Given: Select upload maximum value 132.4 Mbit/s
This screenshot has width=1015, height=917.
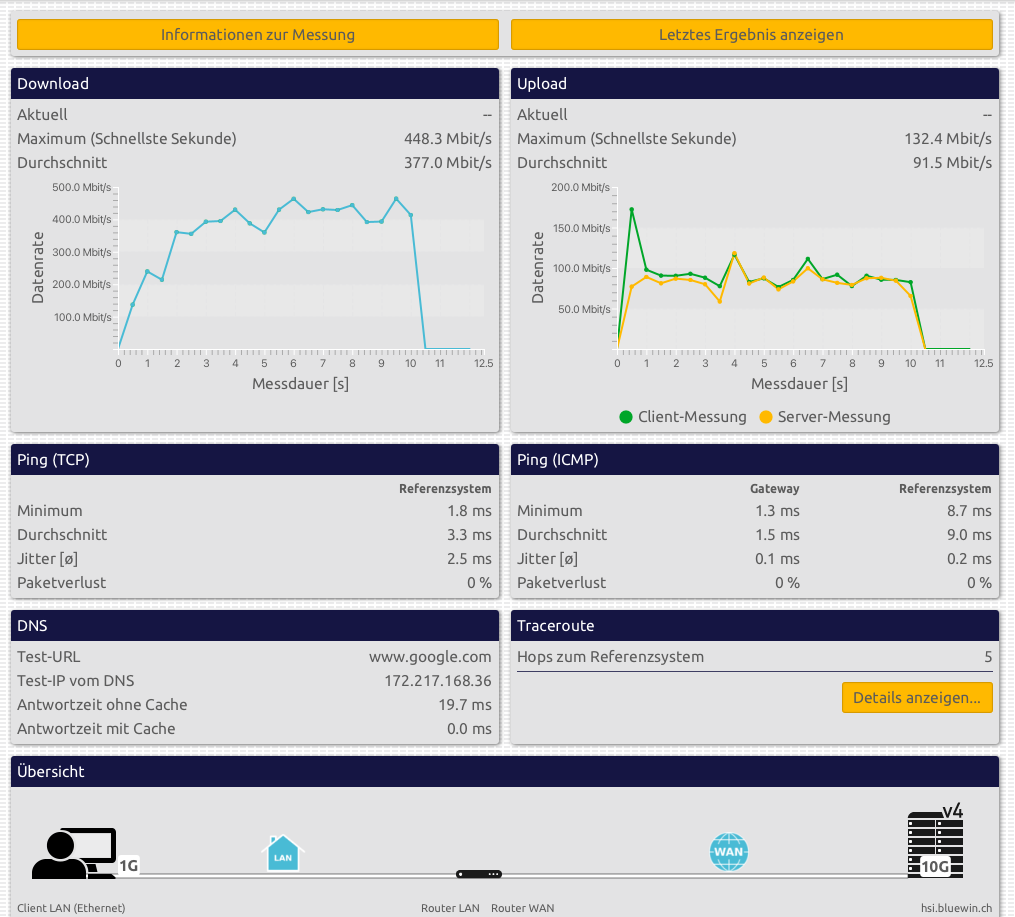Looking at the screenshot, I should [948, 138].
